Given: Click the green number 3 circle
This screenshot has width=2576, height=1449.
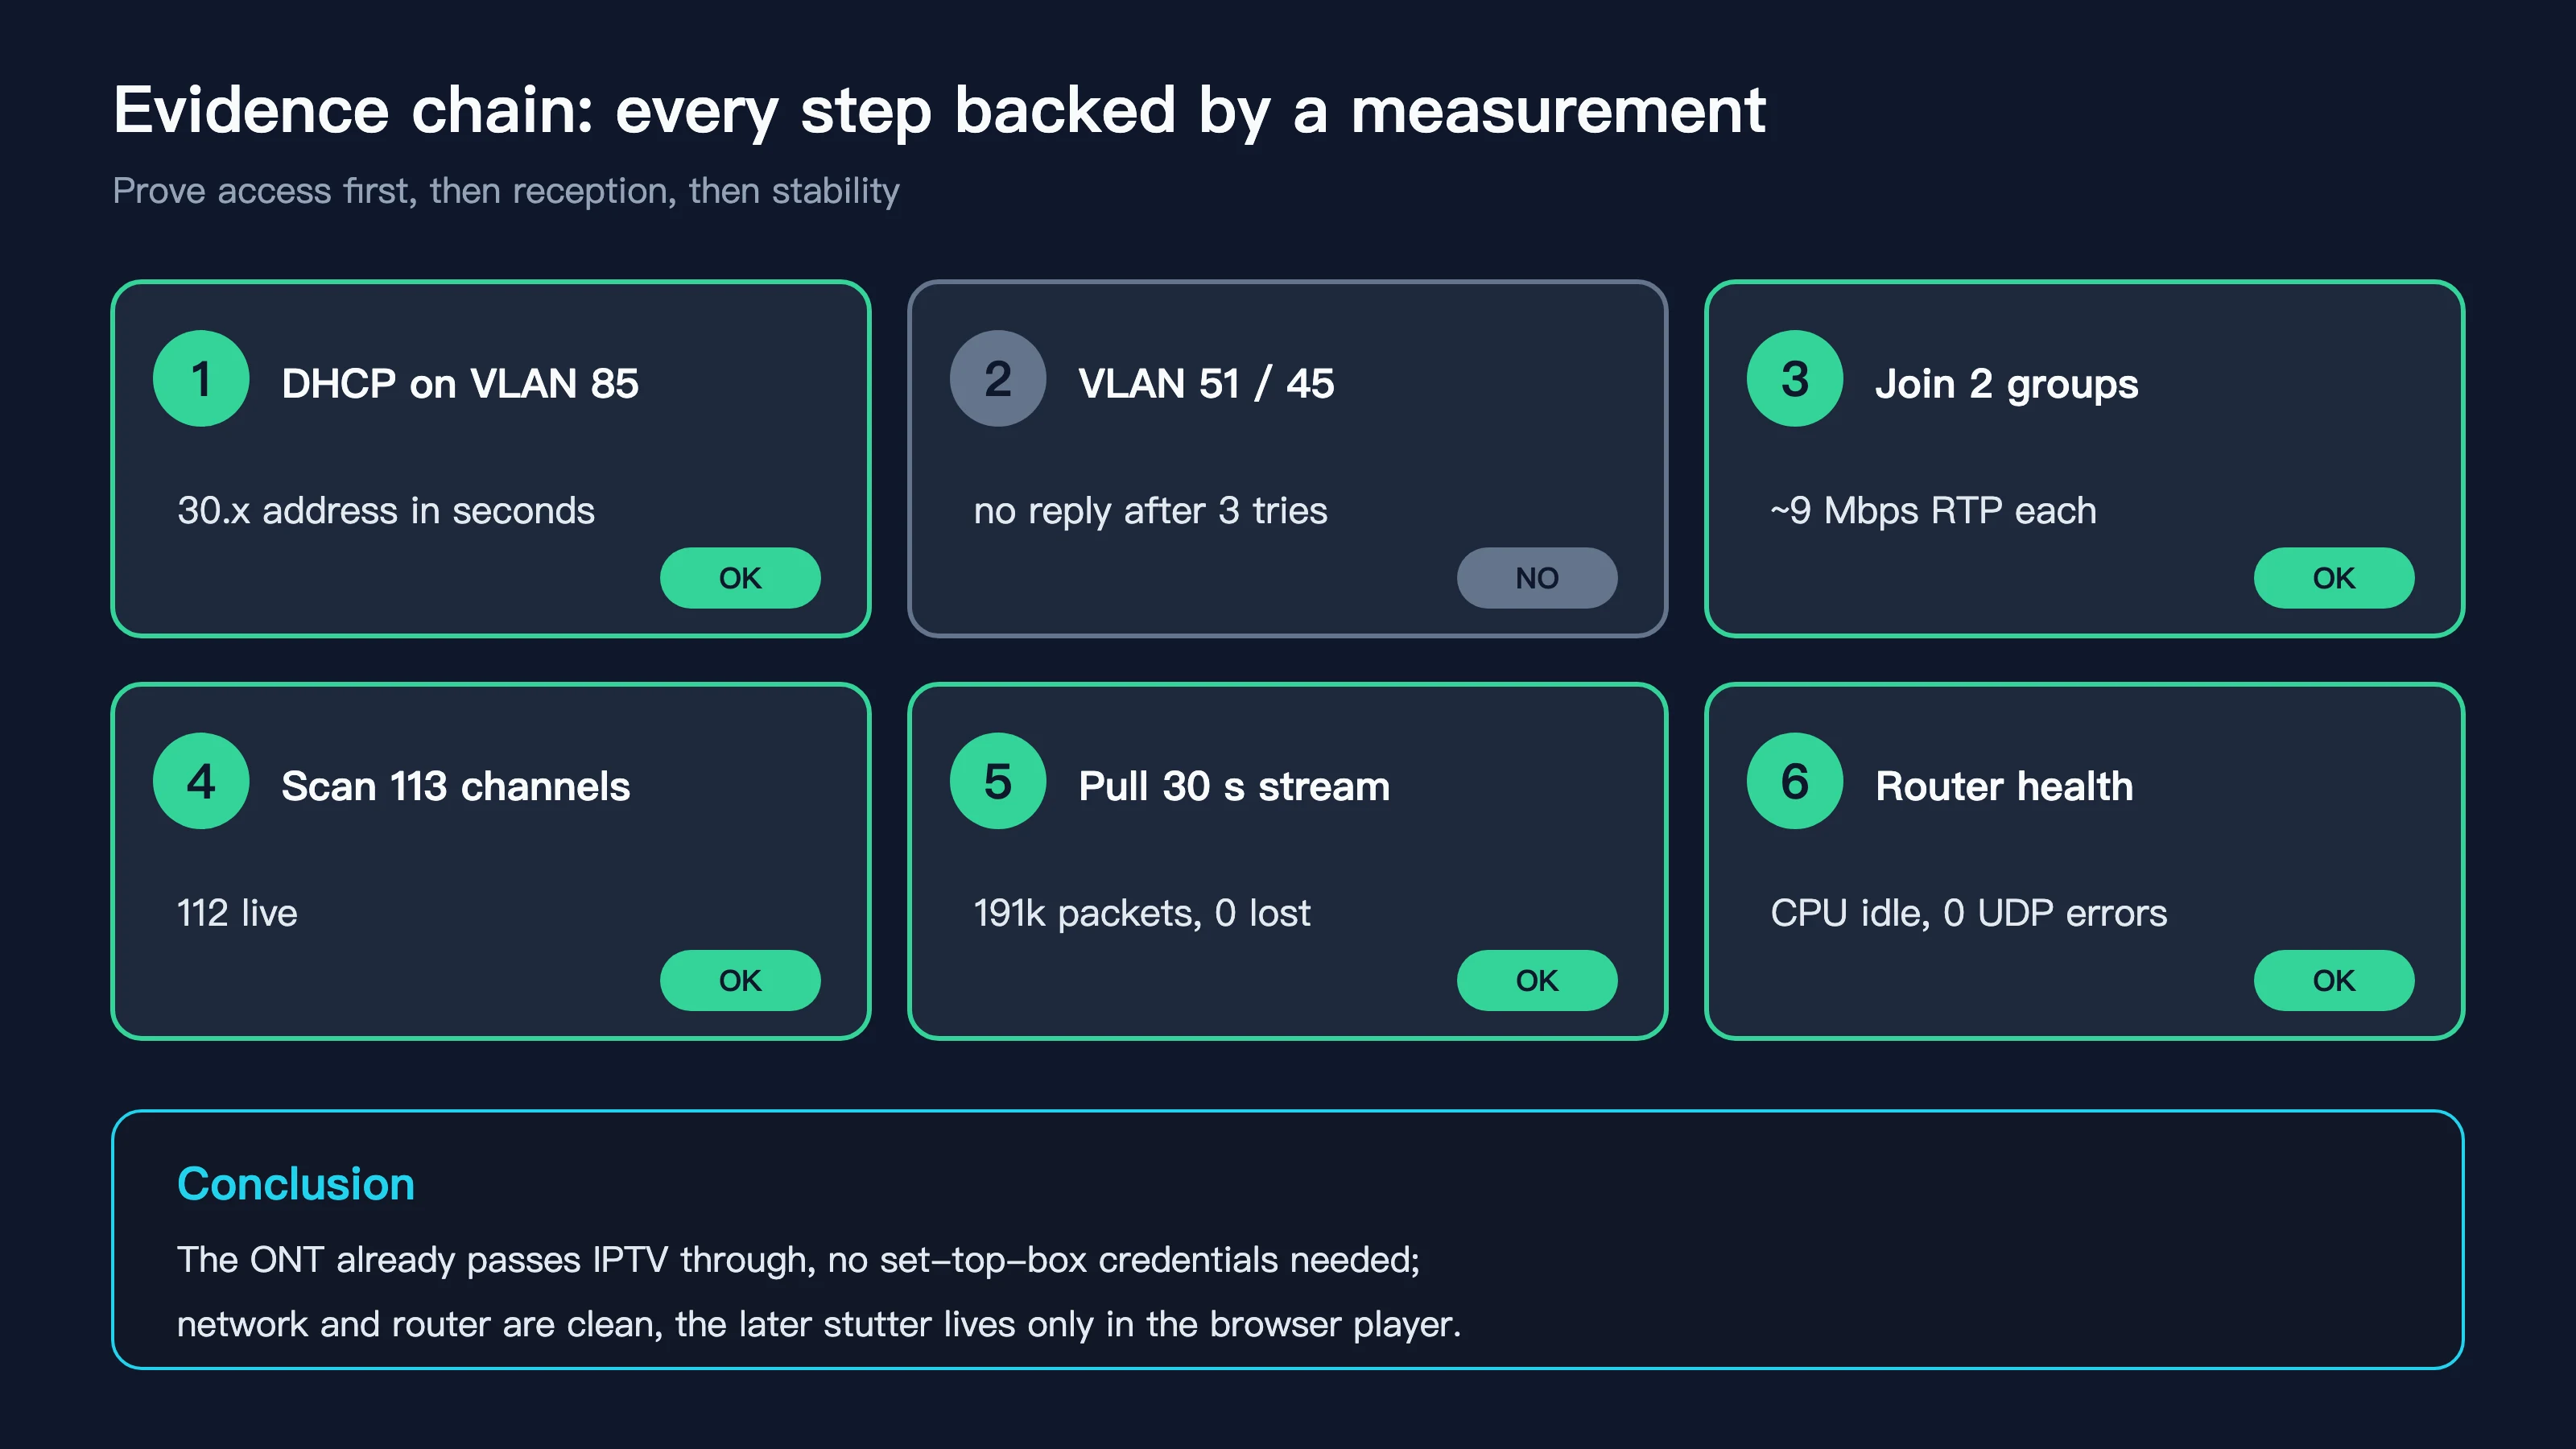Looking at the screenshot, I should 1795,379.
